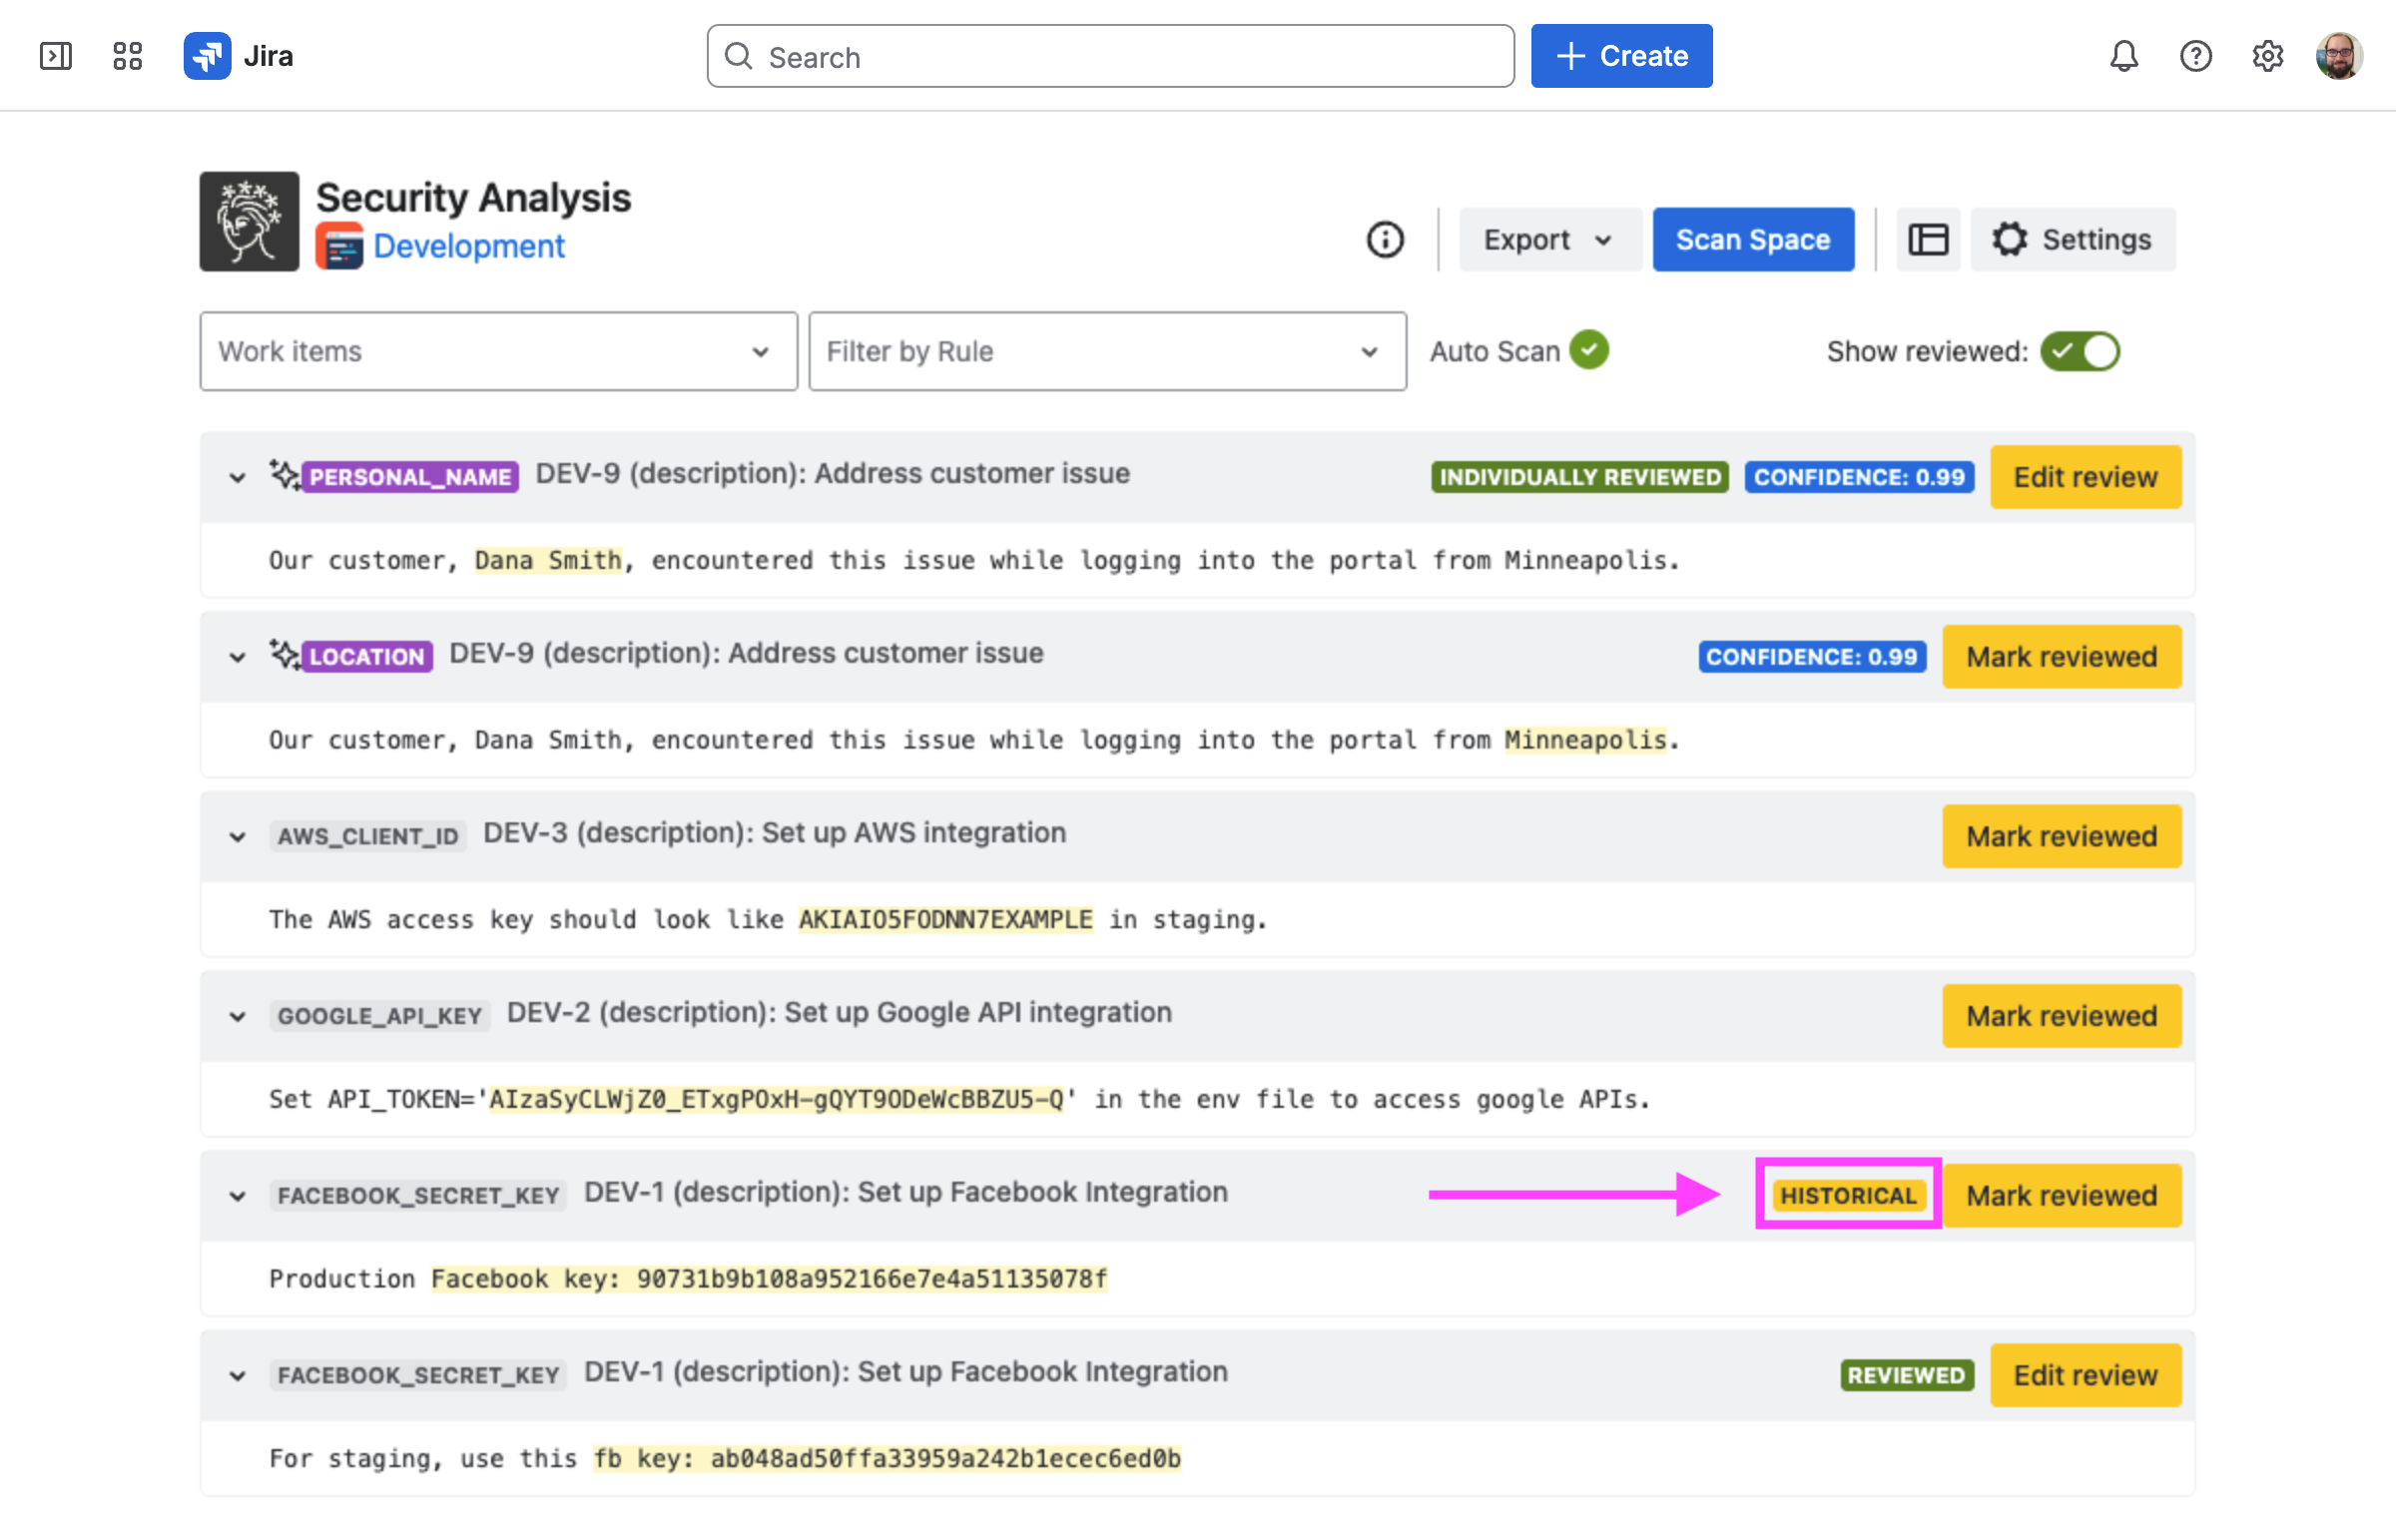Click the Create button
2396x1540 pixels.
[x=1621, y=56]
